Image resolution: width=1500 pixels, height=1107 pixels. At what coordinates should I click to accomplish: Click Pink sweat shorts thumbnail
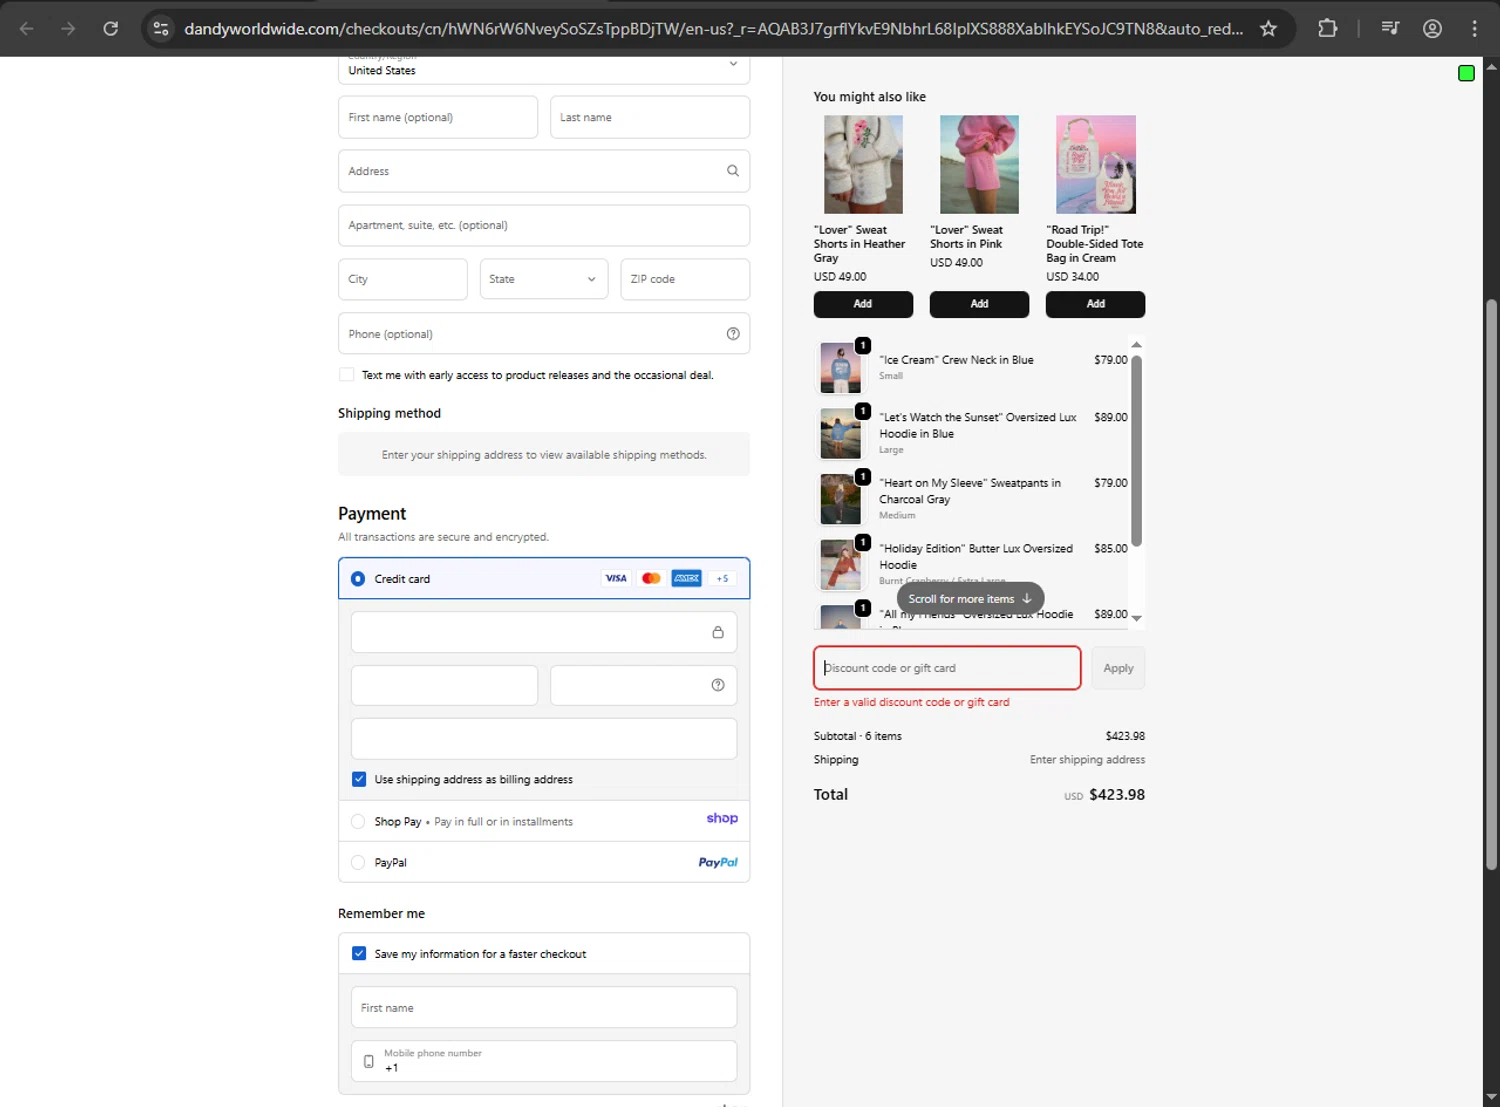pyautogui.click(x=979, y=164)
